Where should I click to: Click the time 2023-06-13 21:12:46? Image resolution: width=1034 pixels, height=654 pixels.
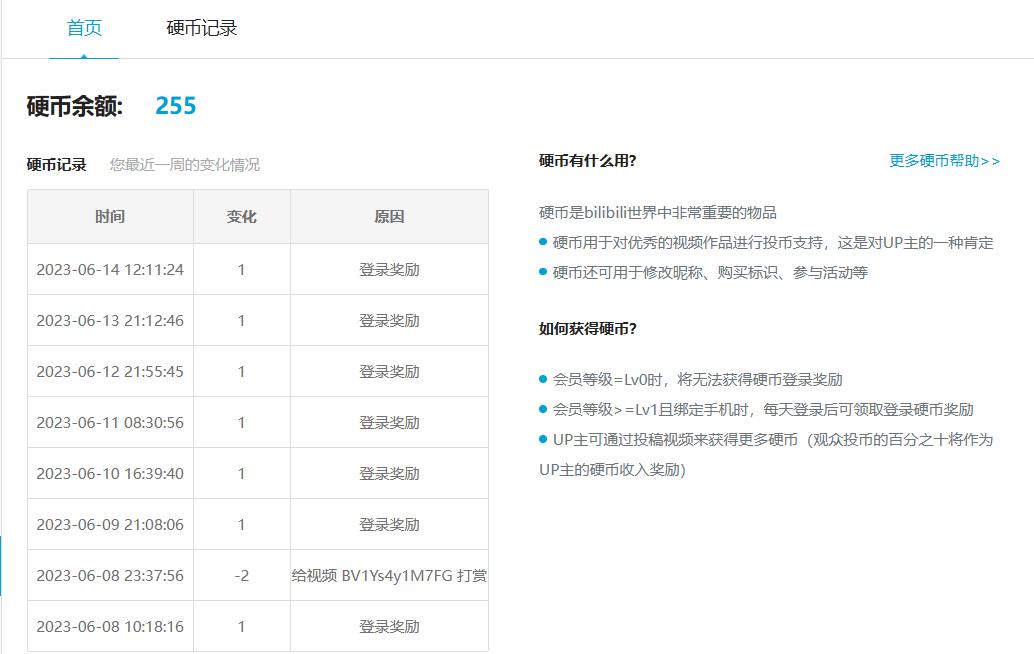[x=110, y=320]
